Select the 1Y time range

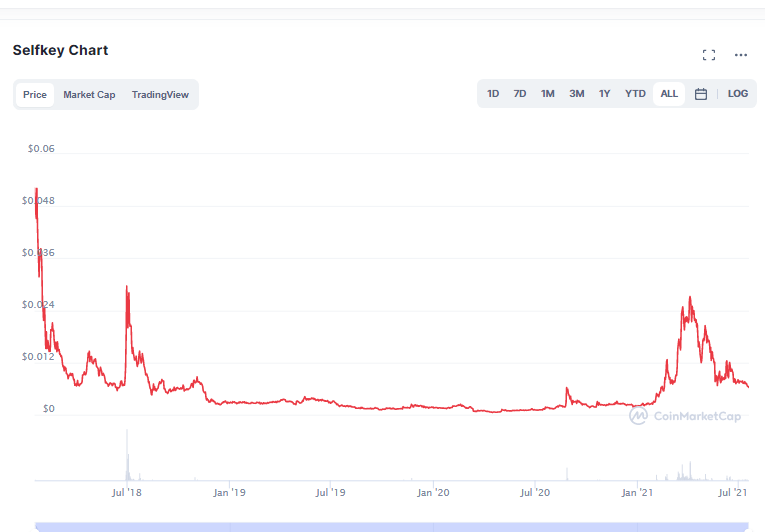(604, 94)
